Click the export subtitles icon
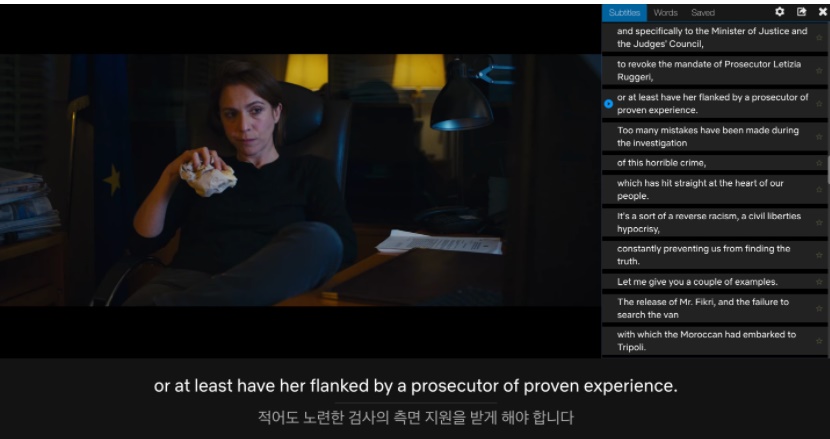Screen dimensions: 830x439 pyautogui.click(x=801, y=12)
